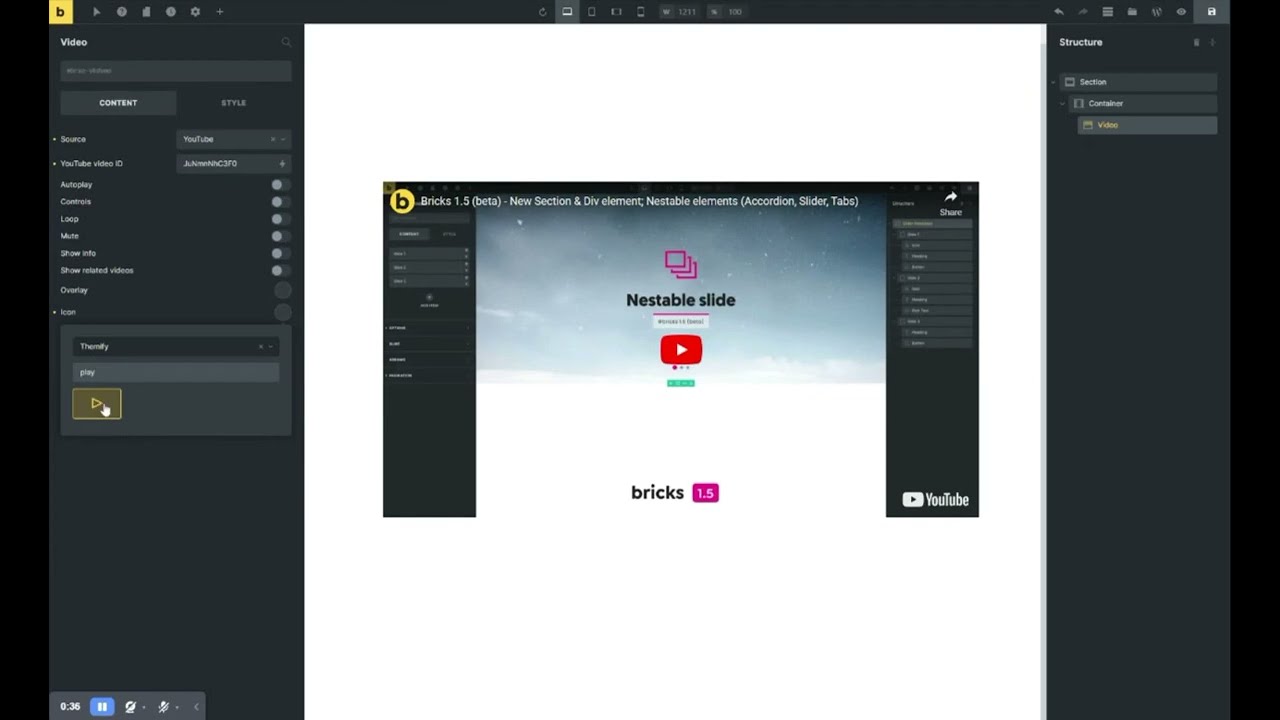Click YouTube video title link on preview
Screen dimensions: 1280x720
click(x=639, y=201)
